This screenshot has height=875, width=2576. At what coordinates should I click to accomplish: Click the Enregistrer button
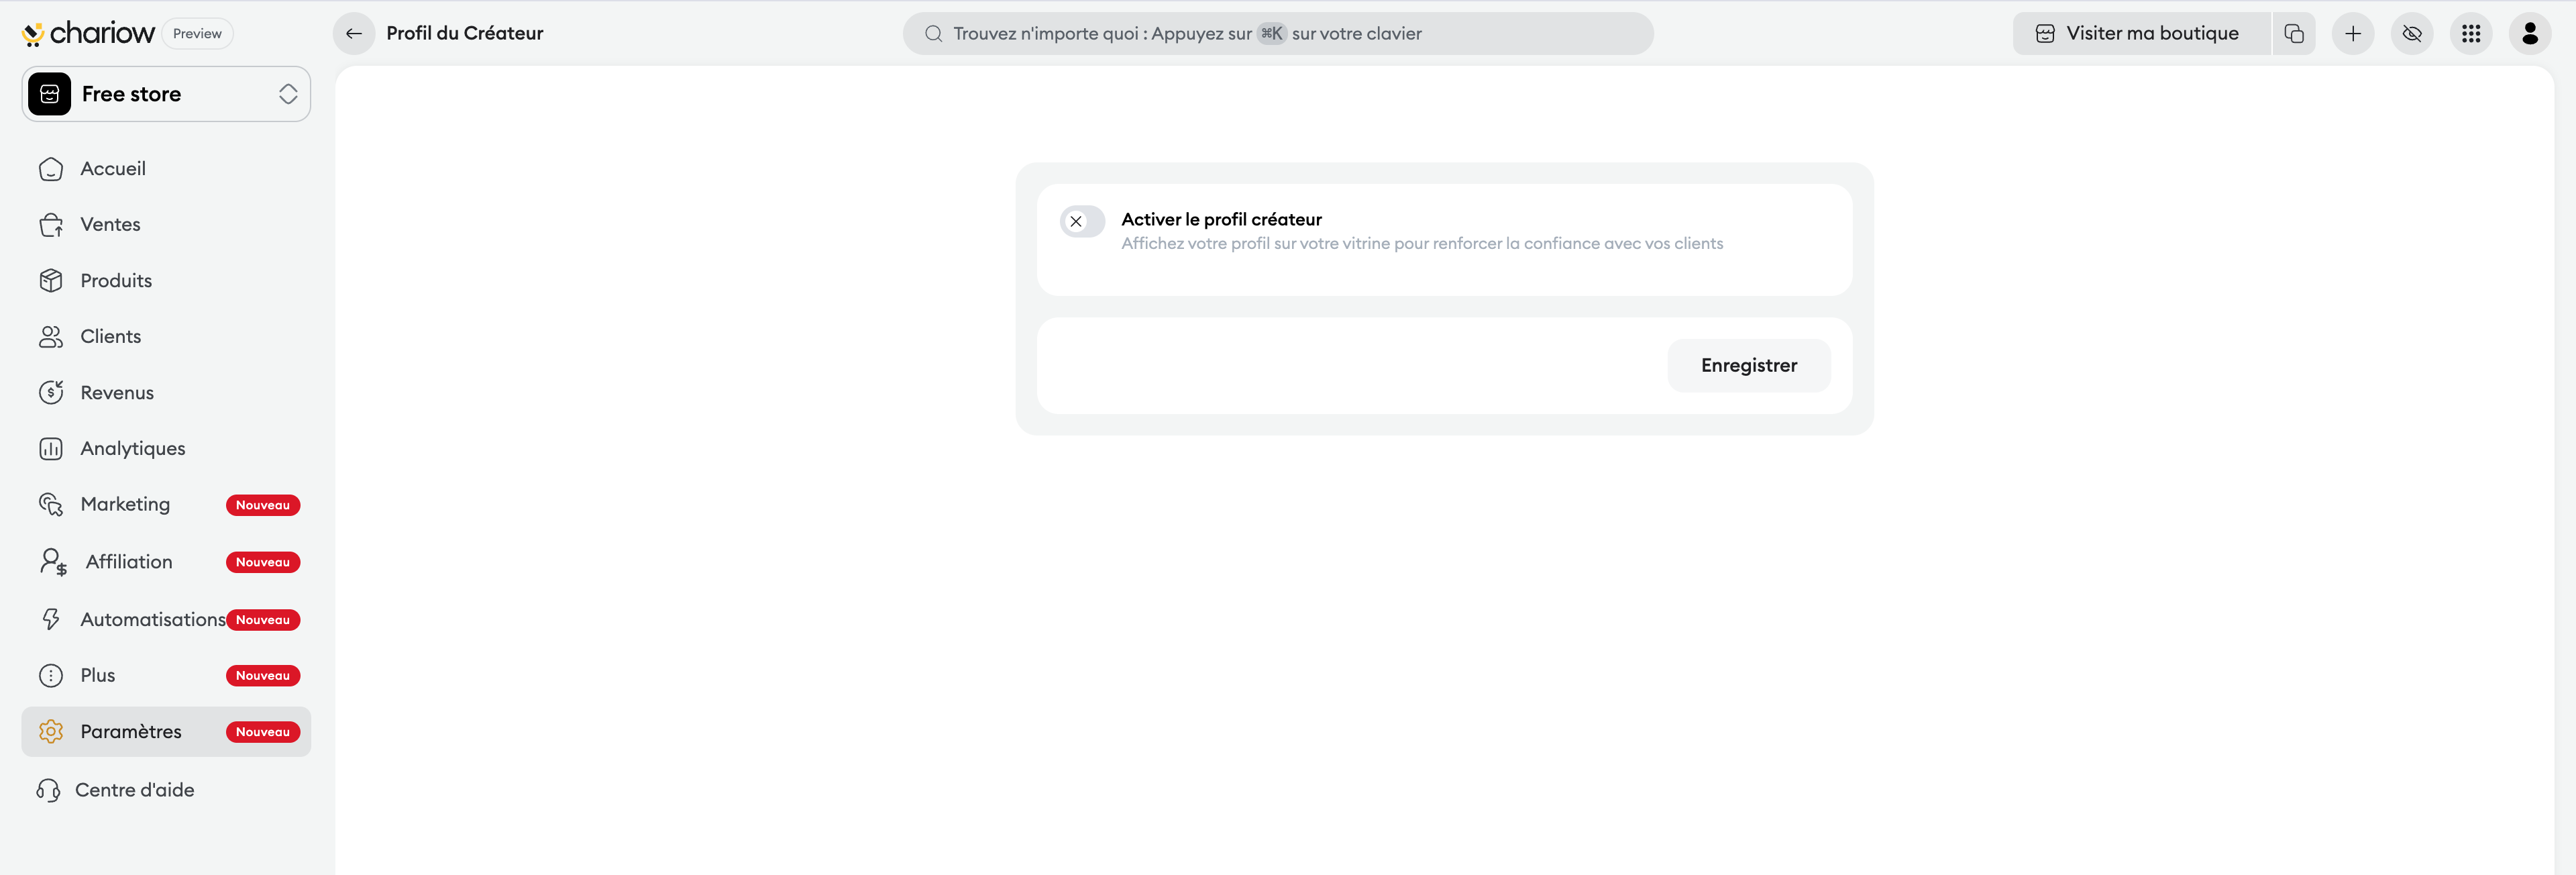pyautogui.click(x=1748, y=366)
